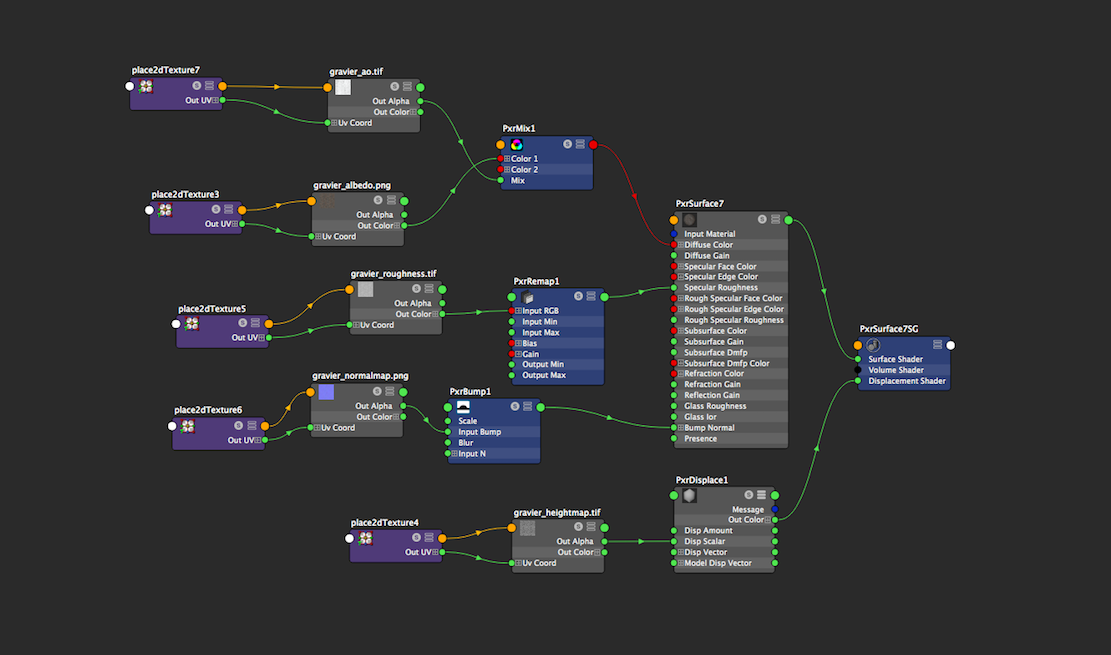Change view mode on PxrDisplace1 node
Screen dimensions: 1111x655
click(761, 495)
